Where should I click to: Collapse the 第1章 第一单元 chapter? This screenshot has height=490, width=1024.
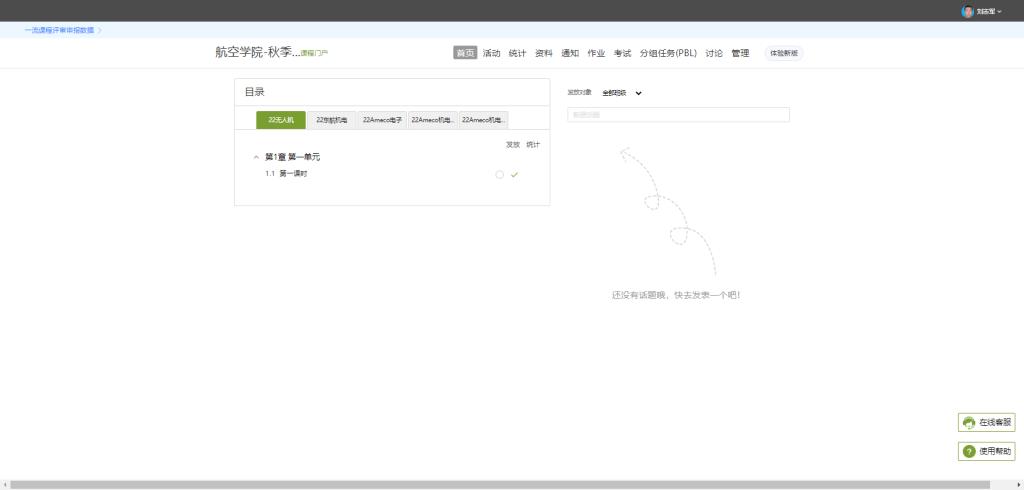pyautogui.click(x=256, y=157)
